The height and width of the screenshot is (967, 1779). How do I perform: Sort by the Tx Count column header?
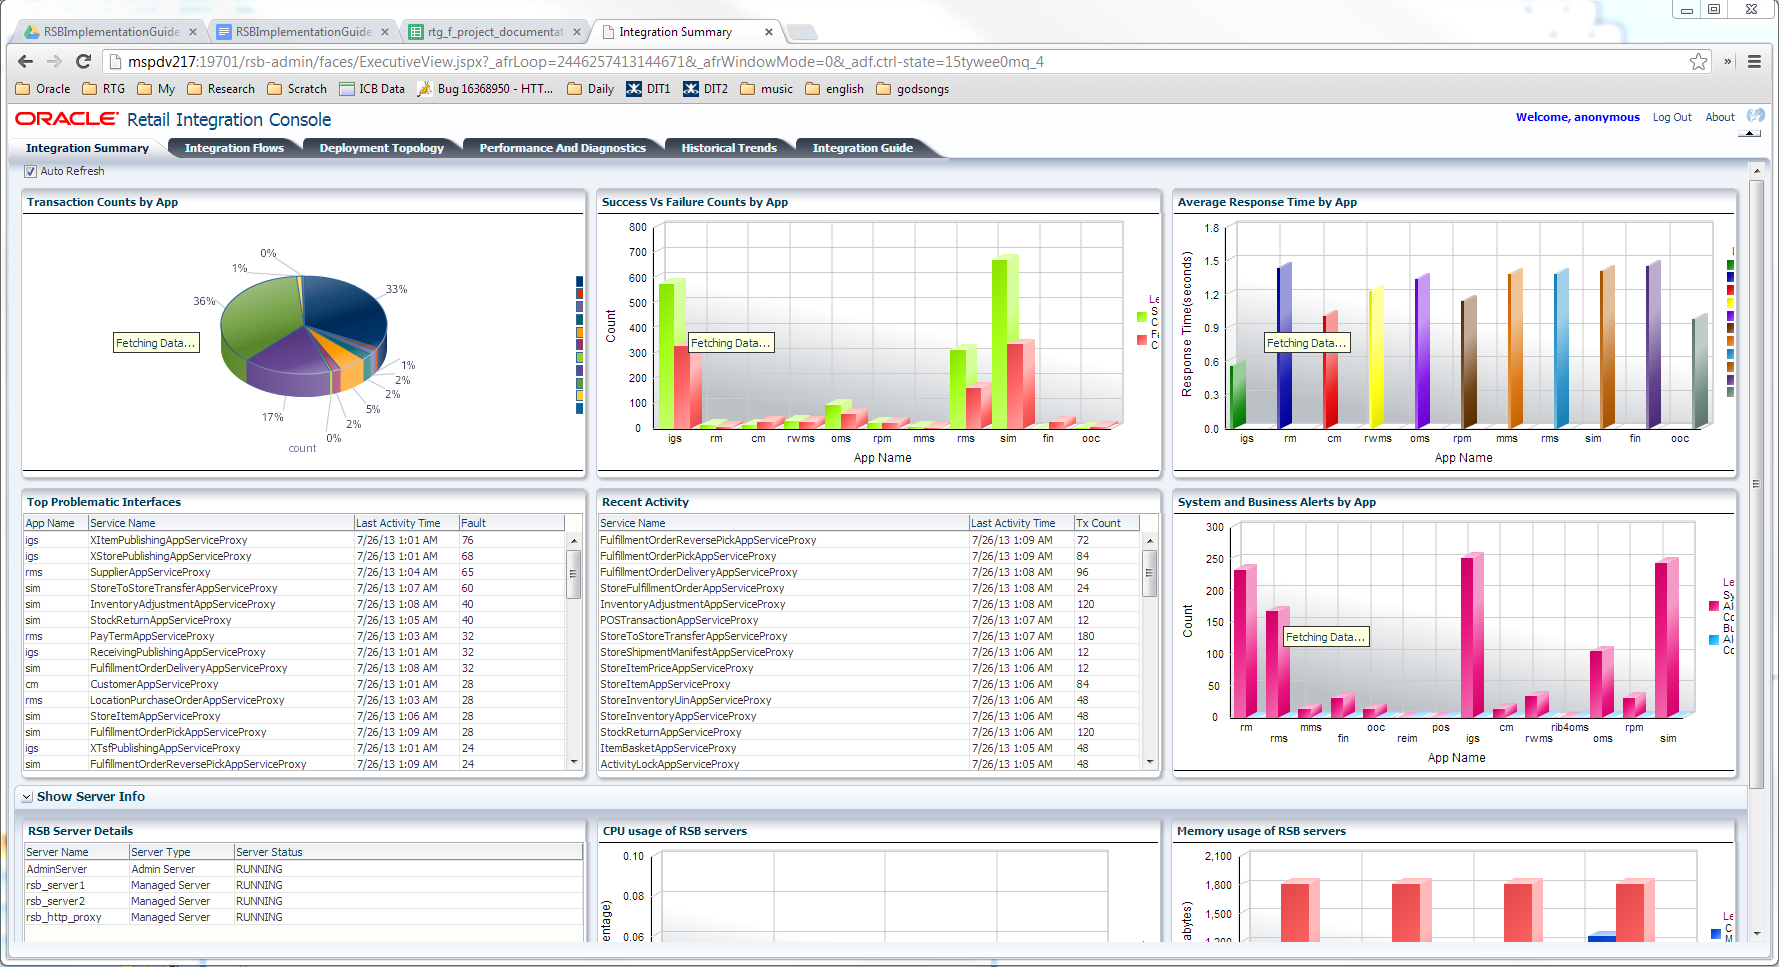coord(1106,523)
